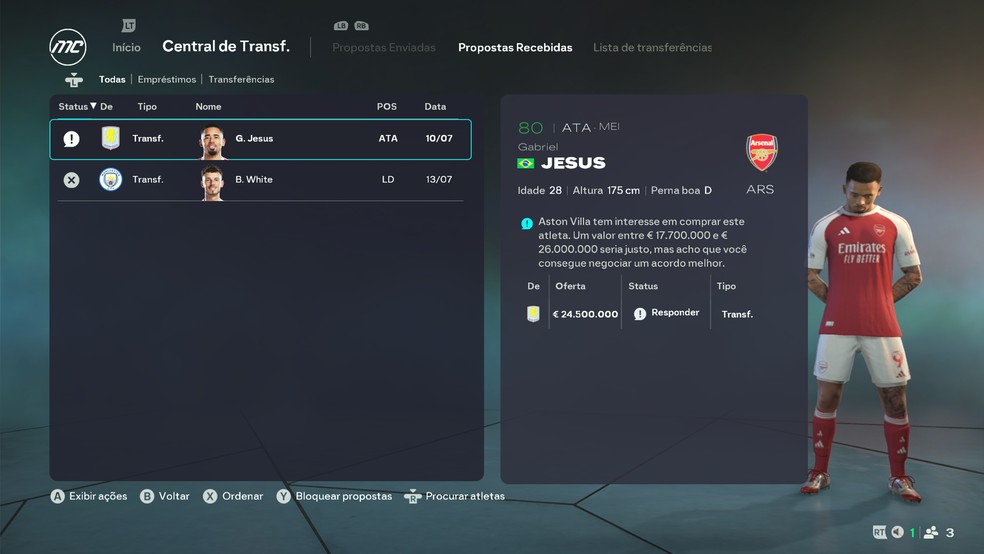This screenshot has width=984, height=554.
Task: Filter proposals by Empréstimos
Action: (x=167, y=80)
